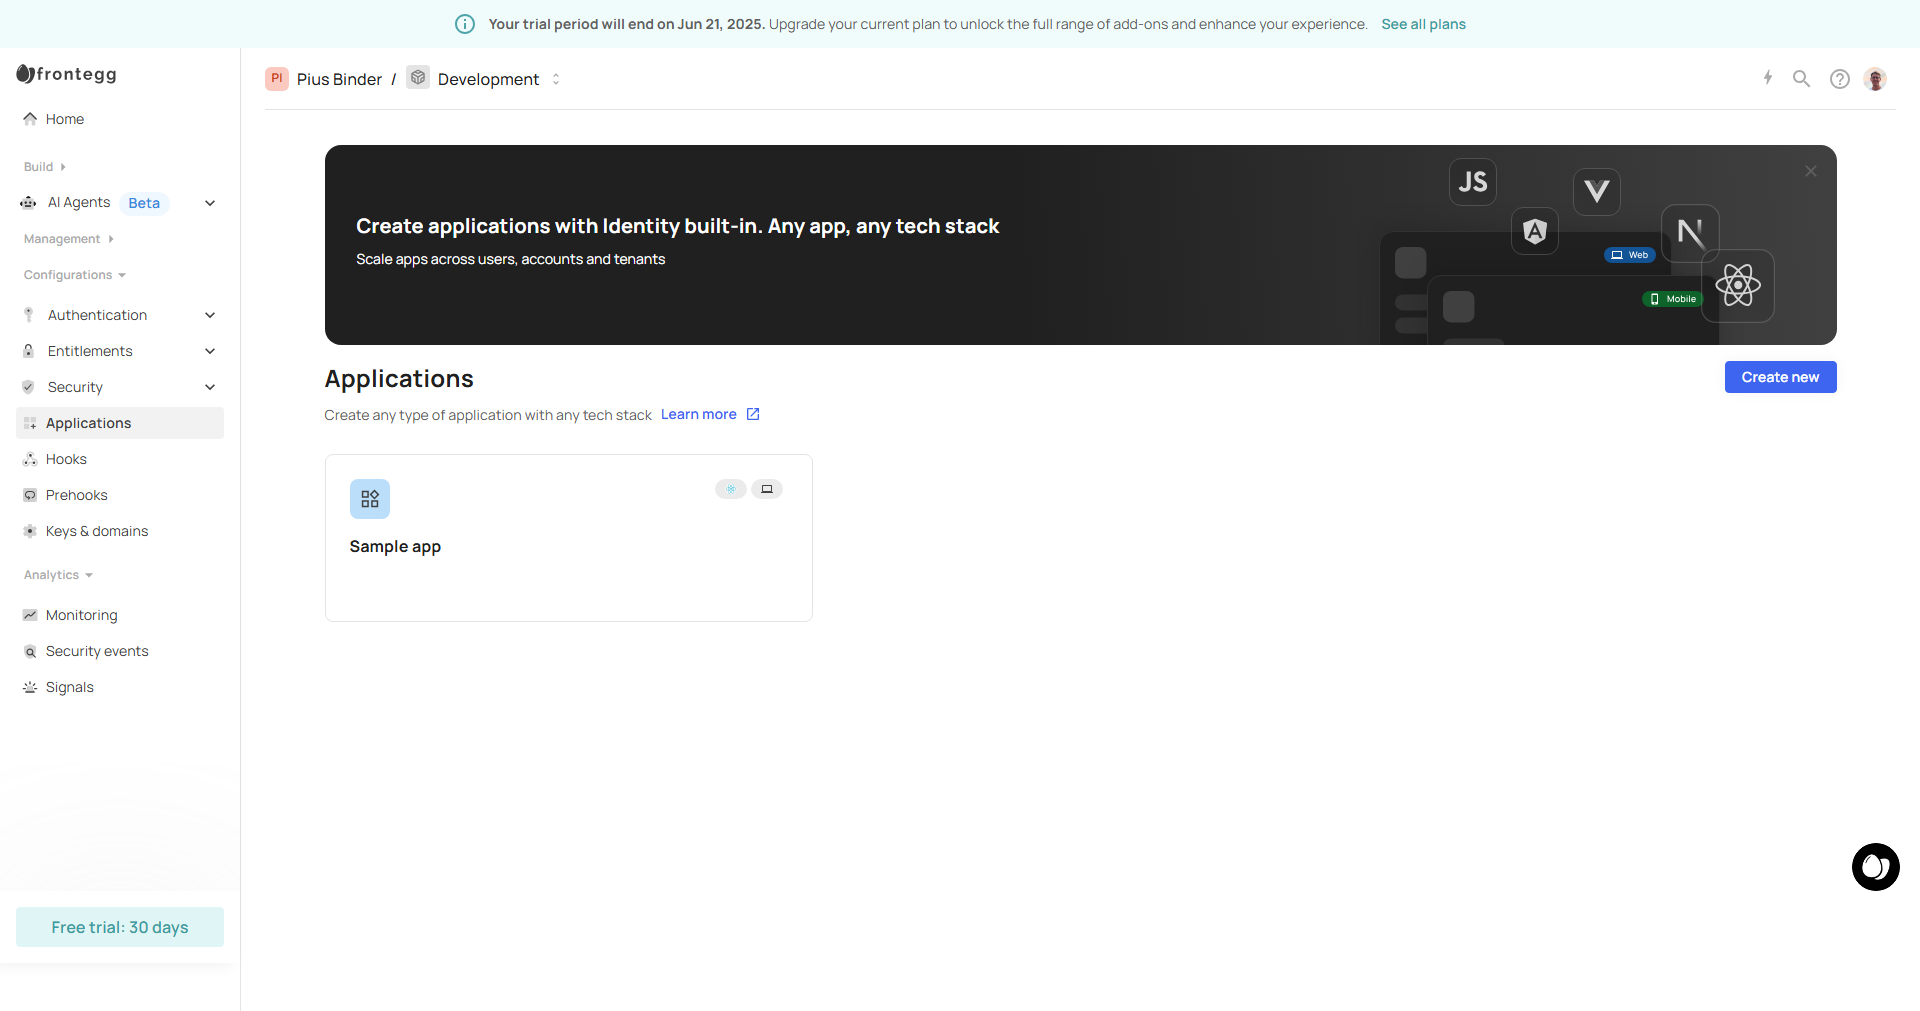Expand the AI Agents chevron

coord(210,203)
